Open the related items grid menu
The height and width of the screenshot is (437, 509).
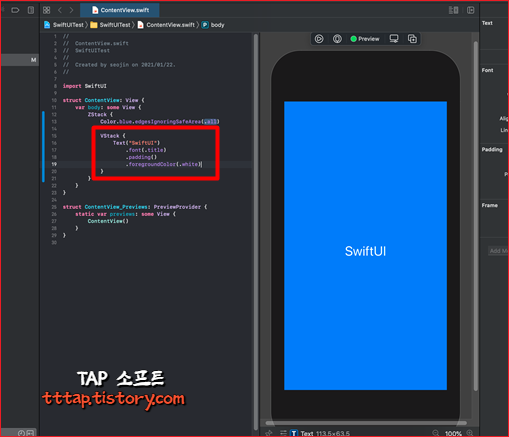47,10
